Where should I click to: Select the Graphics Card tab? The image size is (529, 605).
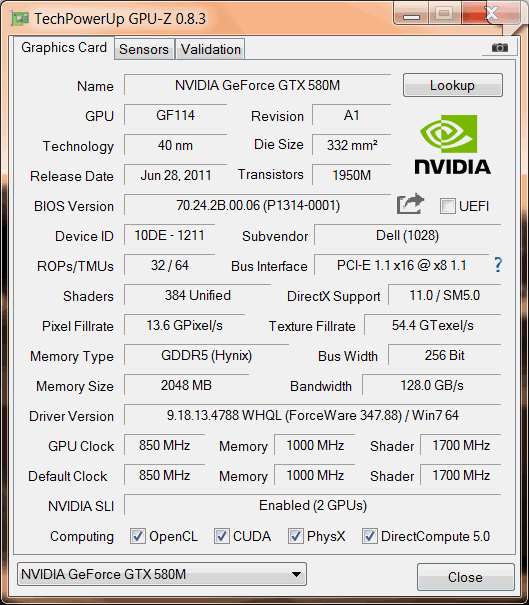64,48
